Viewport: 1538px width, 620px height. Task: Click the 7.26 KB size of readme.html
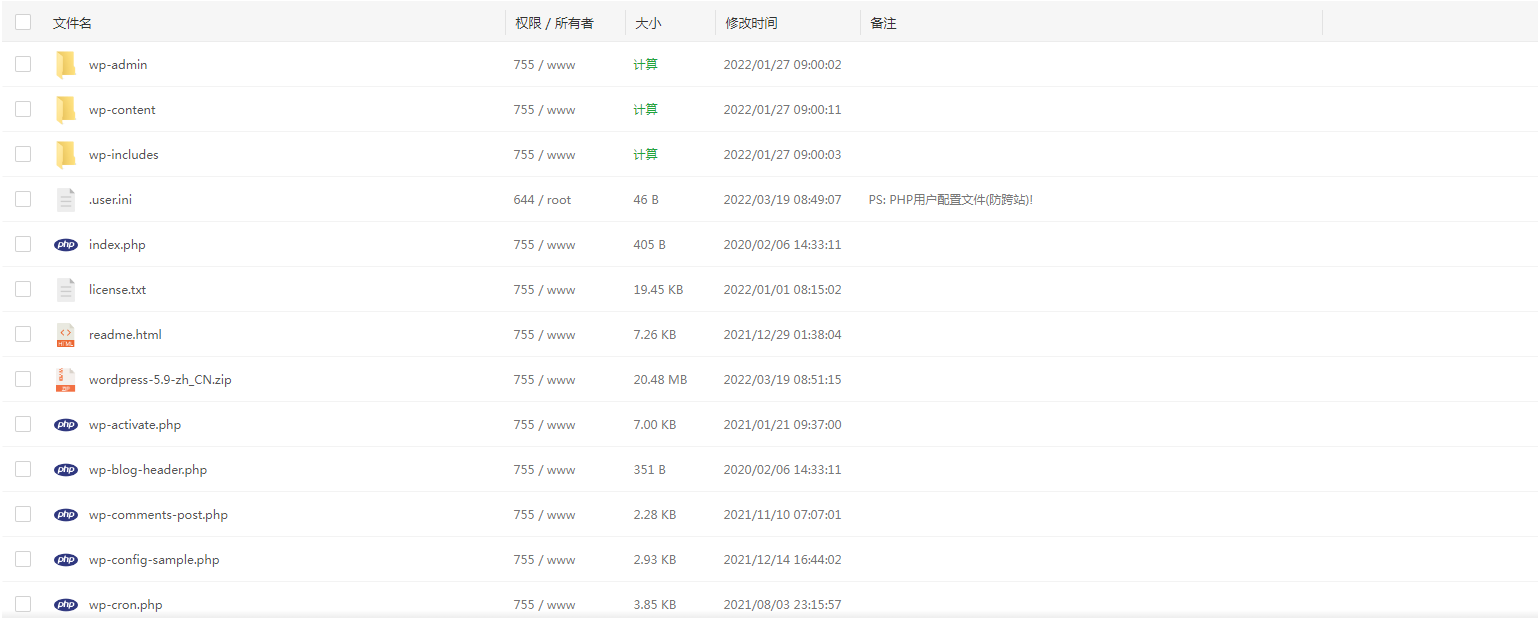coord(655,335)
